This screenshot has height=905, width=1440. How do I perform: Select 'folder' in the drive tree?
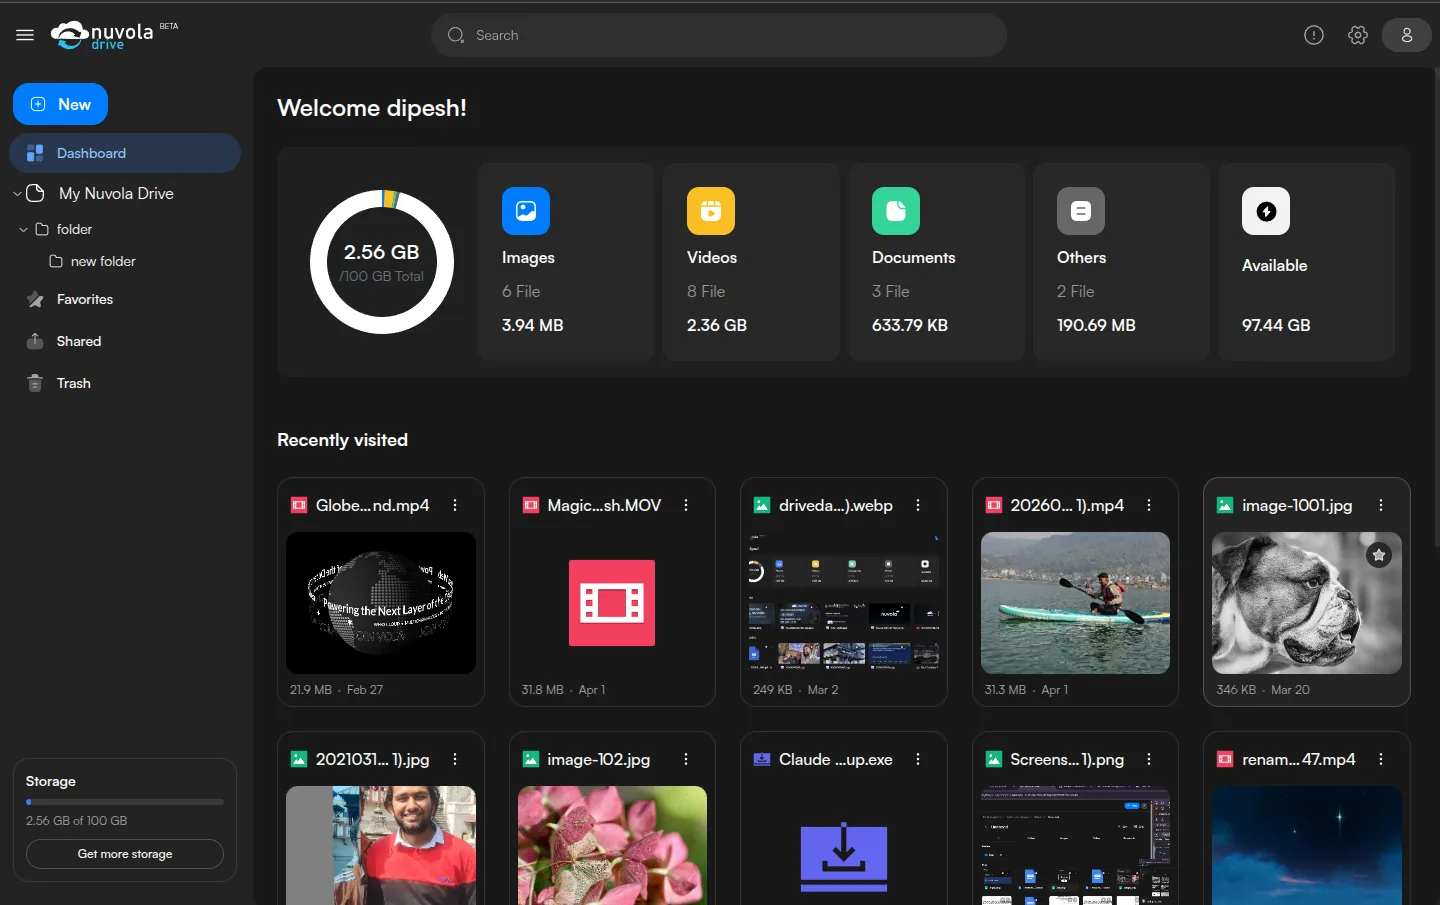tap(74, 230)
